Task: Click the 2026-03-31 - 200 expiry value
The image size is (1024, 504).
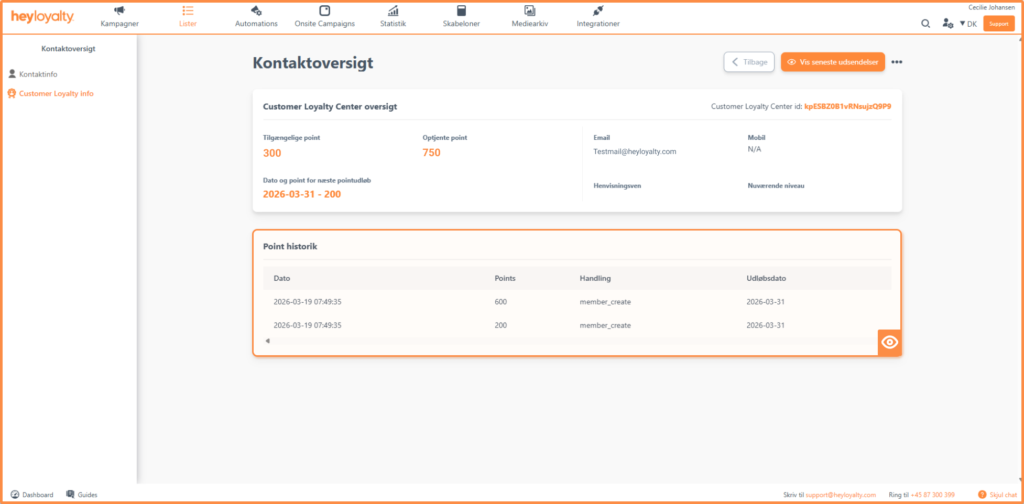Action: 302,194
